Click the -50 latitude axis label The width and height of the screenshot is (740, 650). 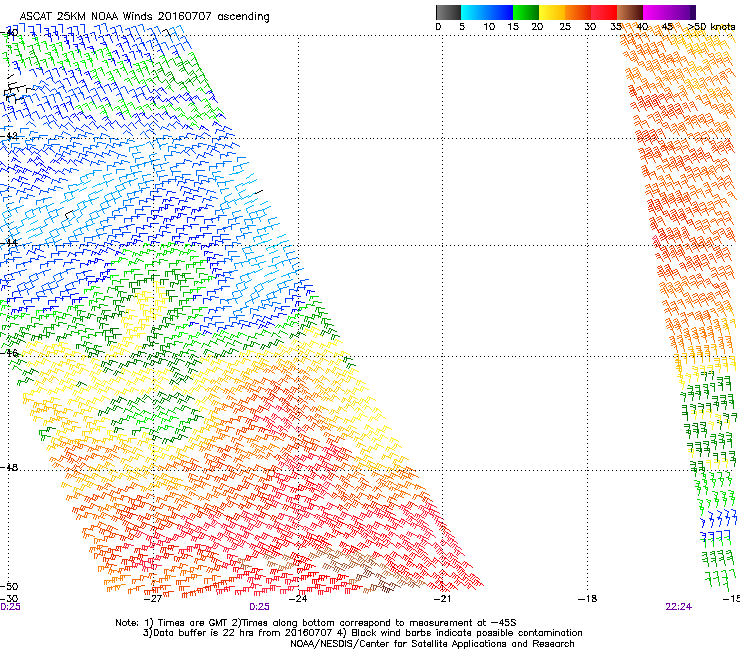[9, 587]
